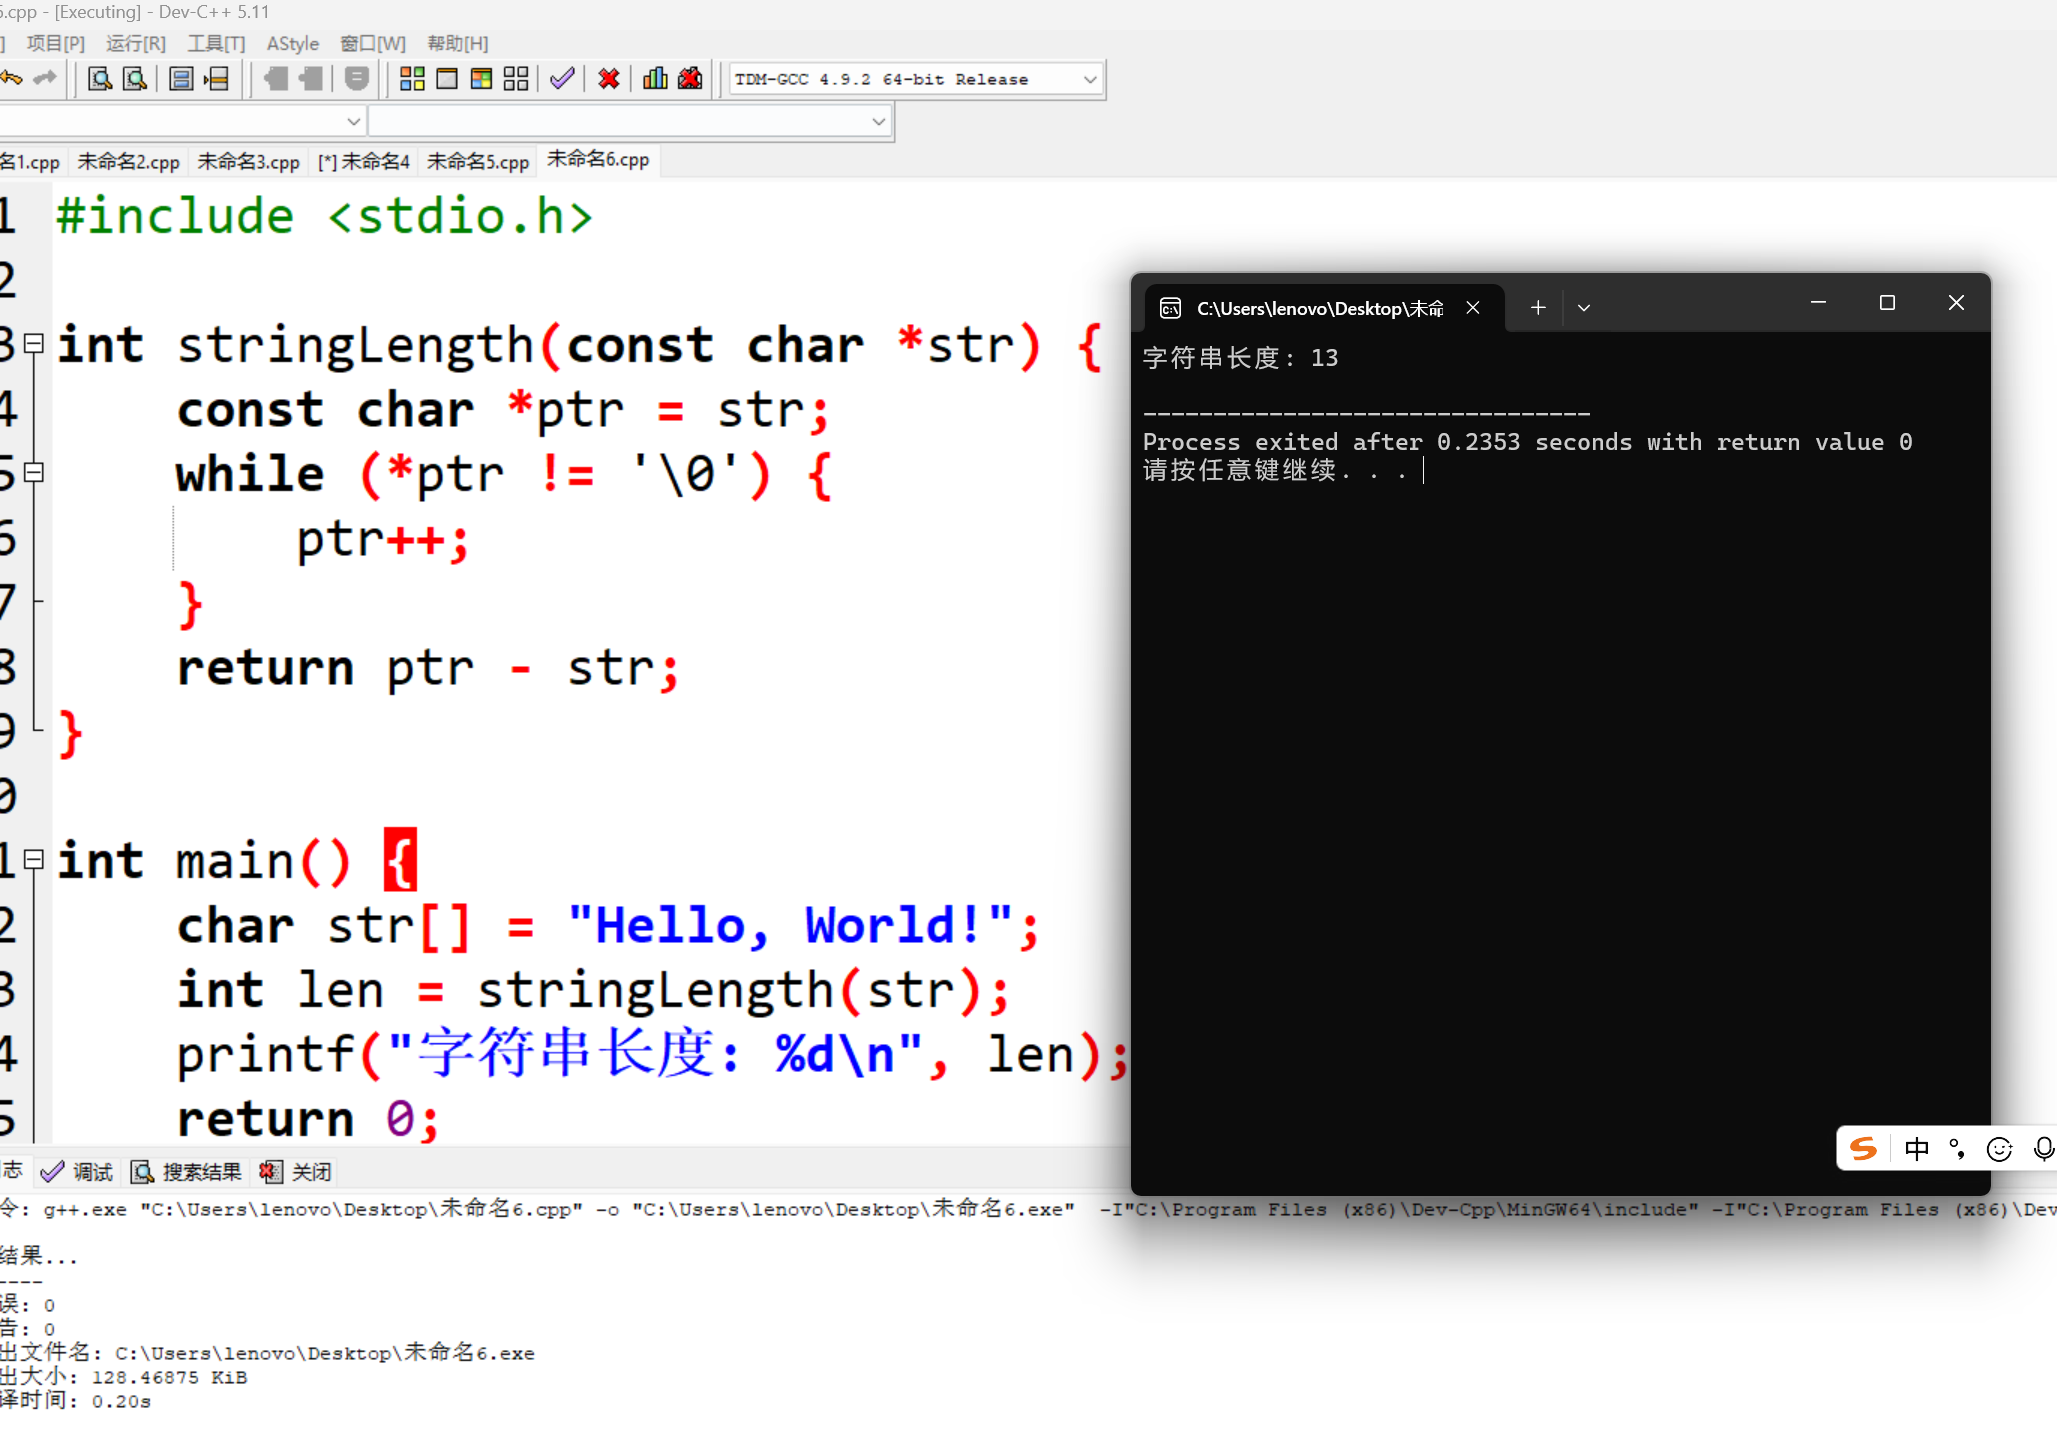The height and width of the screenshot is (1438, 2057).
Task: Open the 搜索结果 panel tab
Action: click(x=187, y=1172)
